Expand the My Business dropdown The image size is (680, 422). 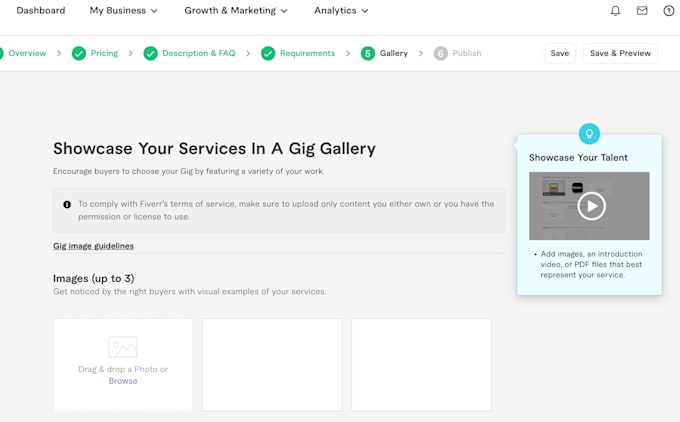click(124, 10)
